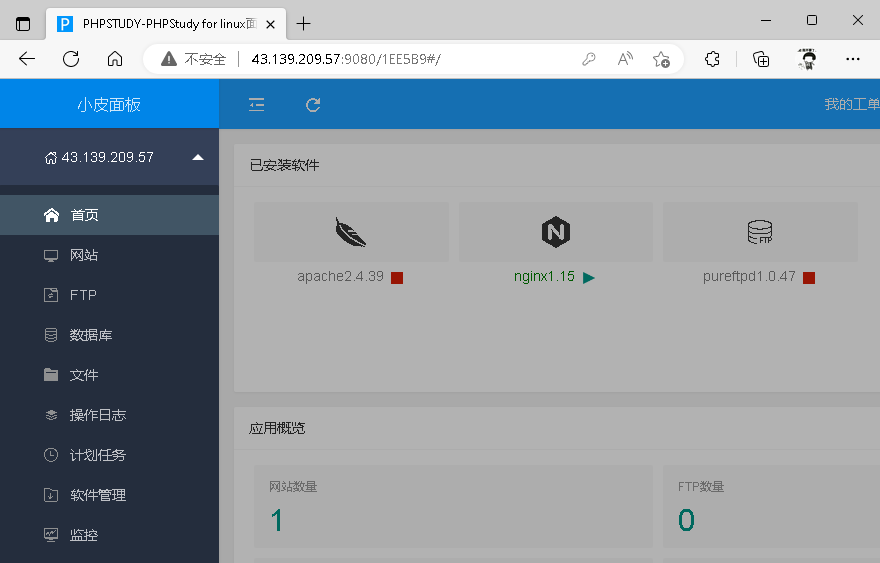The height and width of the screenshot is (563, 880).
Task: Add page to favorites star icon
Action: [x=661, y=59]
